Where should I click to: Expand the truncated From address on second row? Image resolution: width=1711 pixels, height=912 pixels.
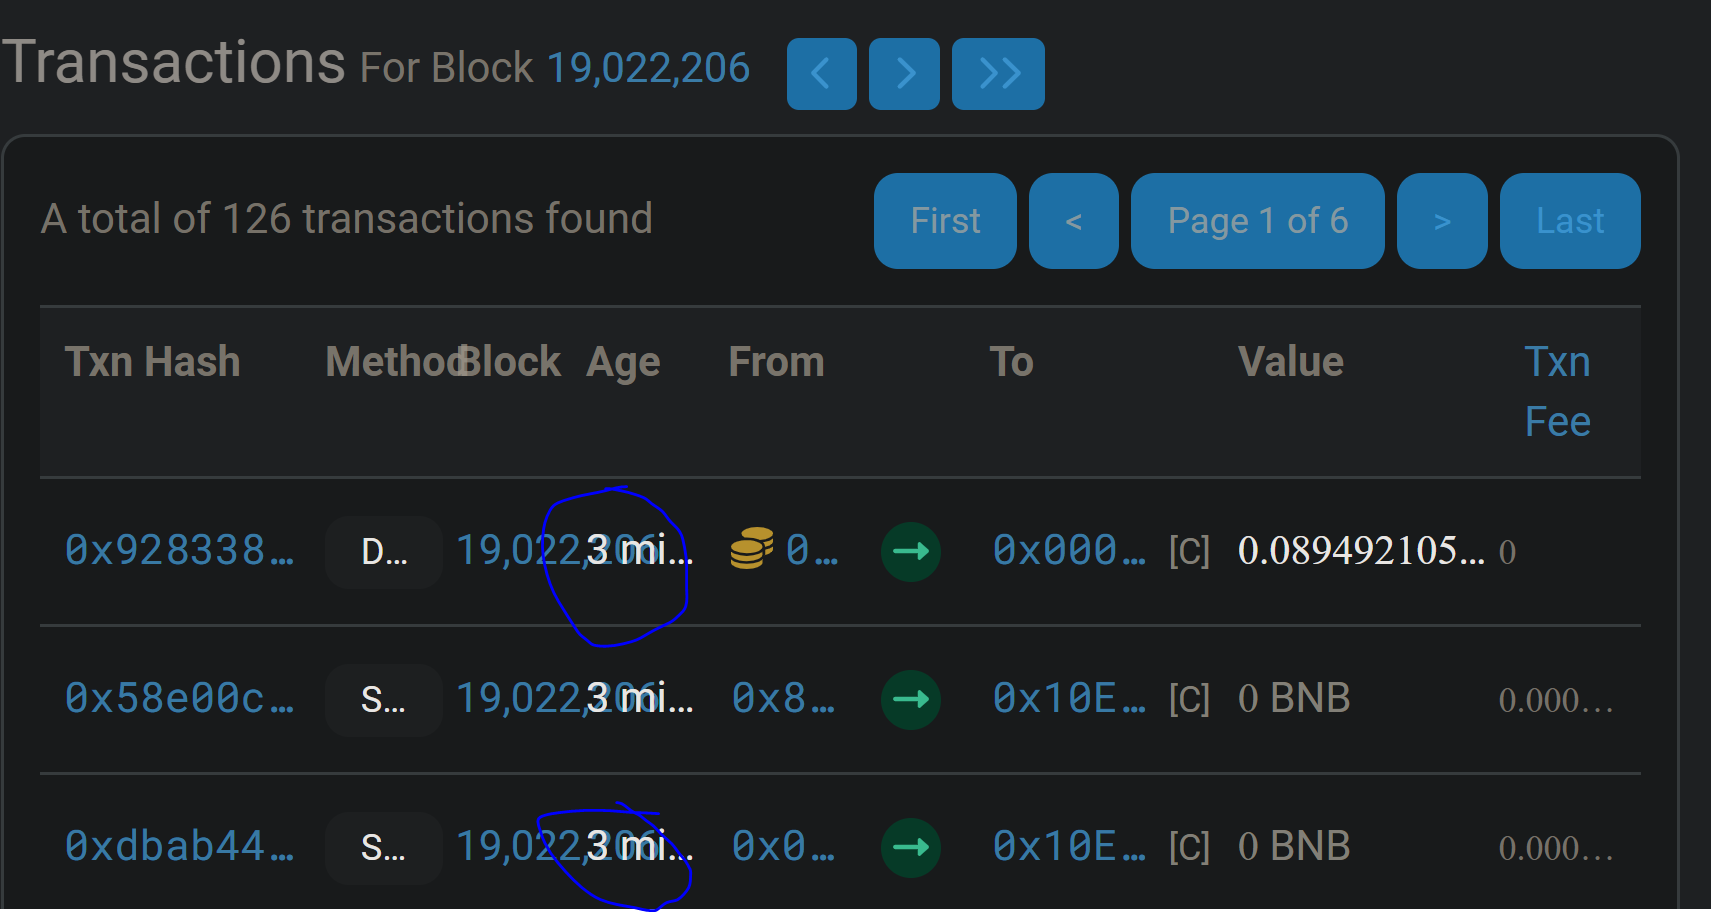[782, 700]
